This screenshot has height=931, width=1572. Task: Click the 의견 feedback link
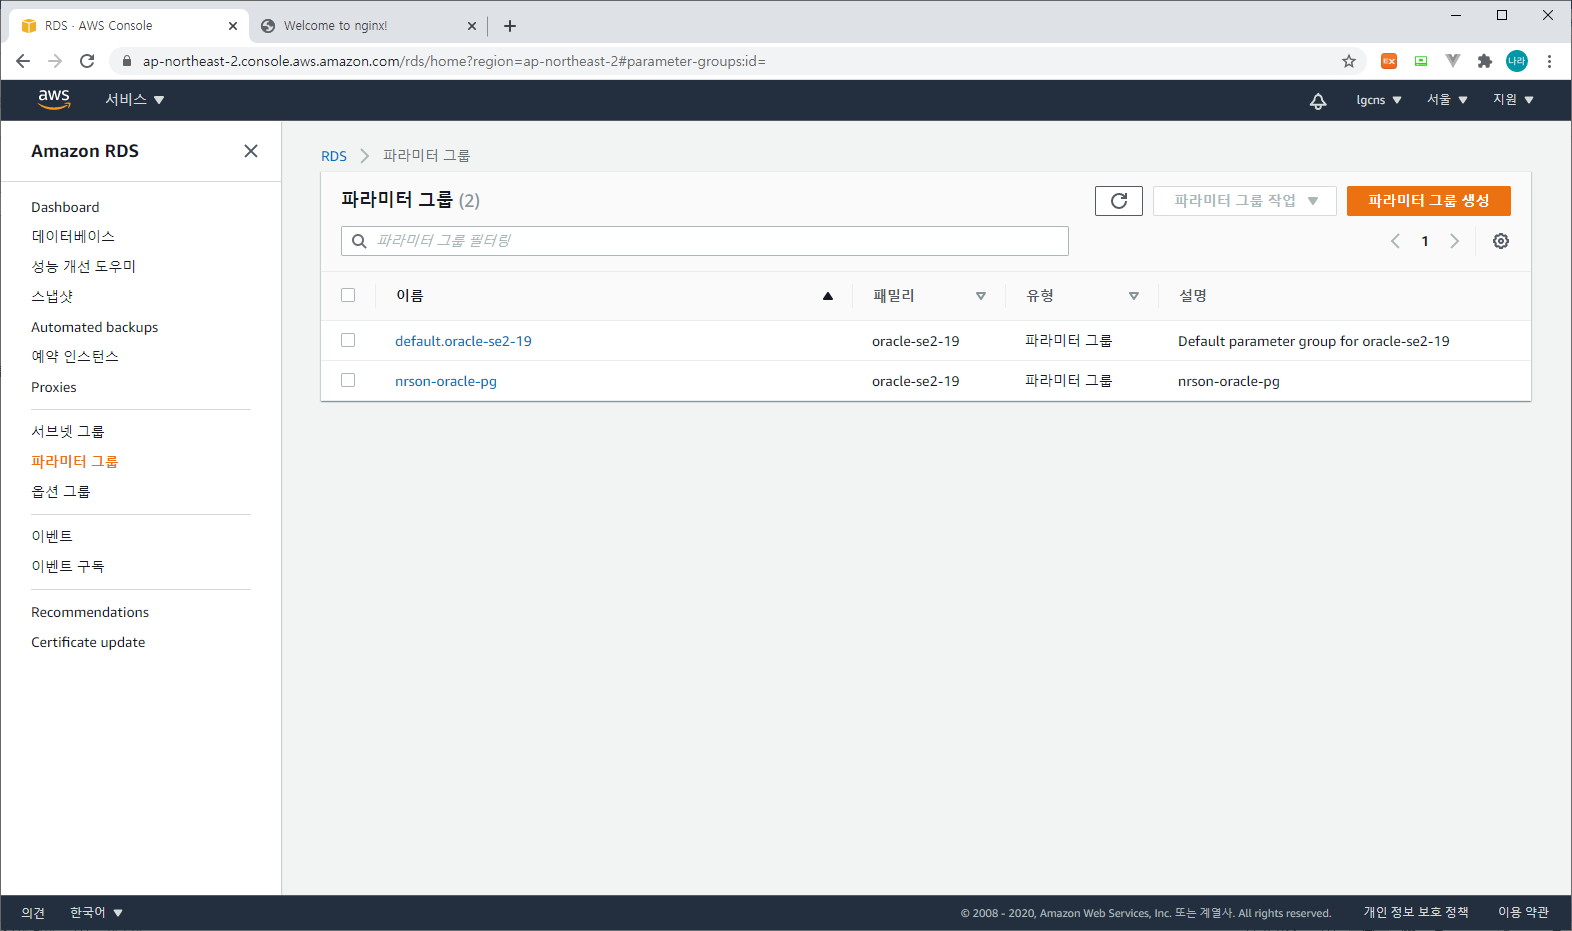[x=33, y=913]
